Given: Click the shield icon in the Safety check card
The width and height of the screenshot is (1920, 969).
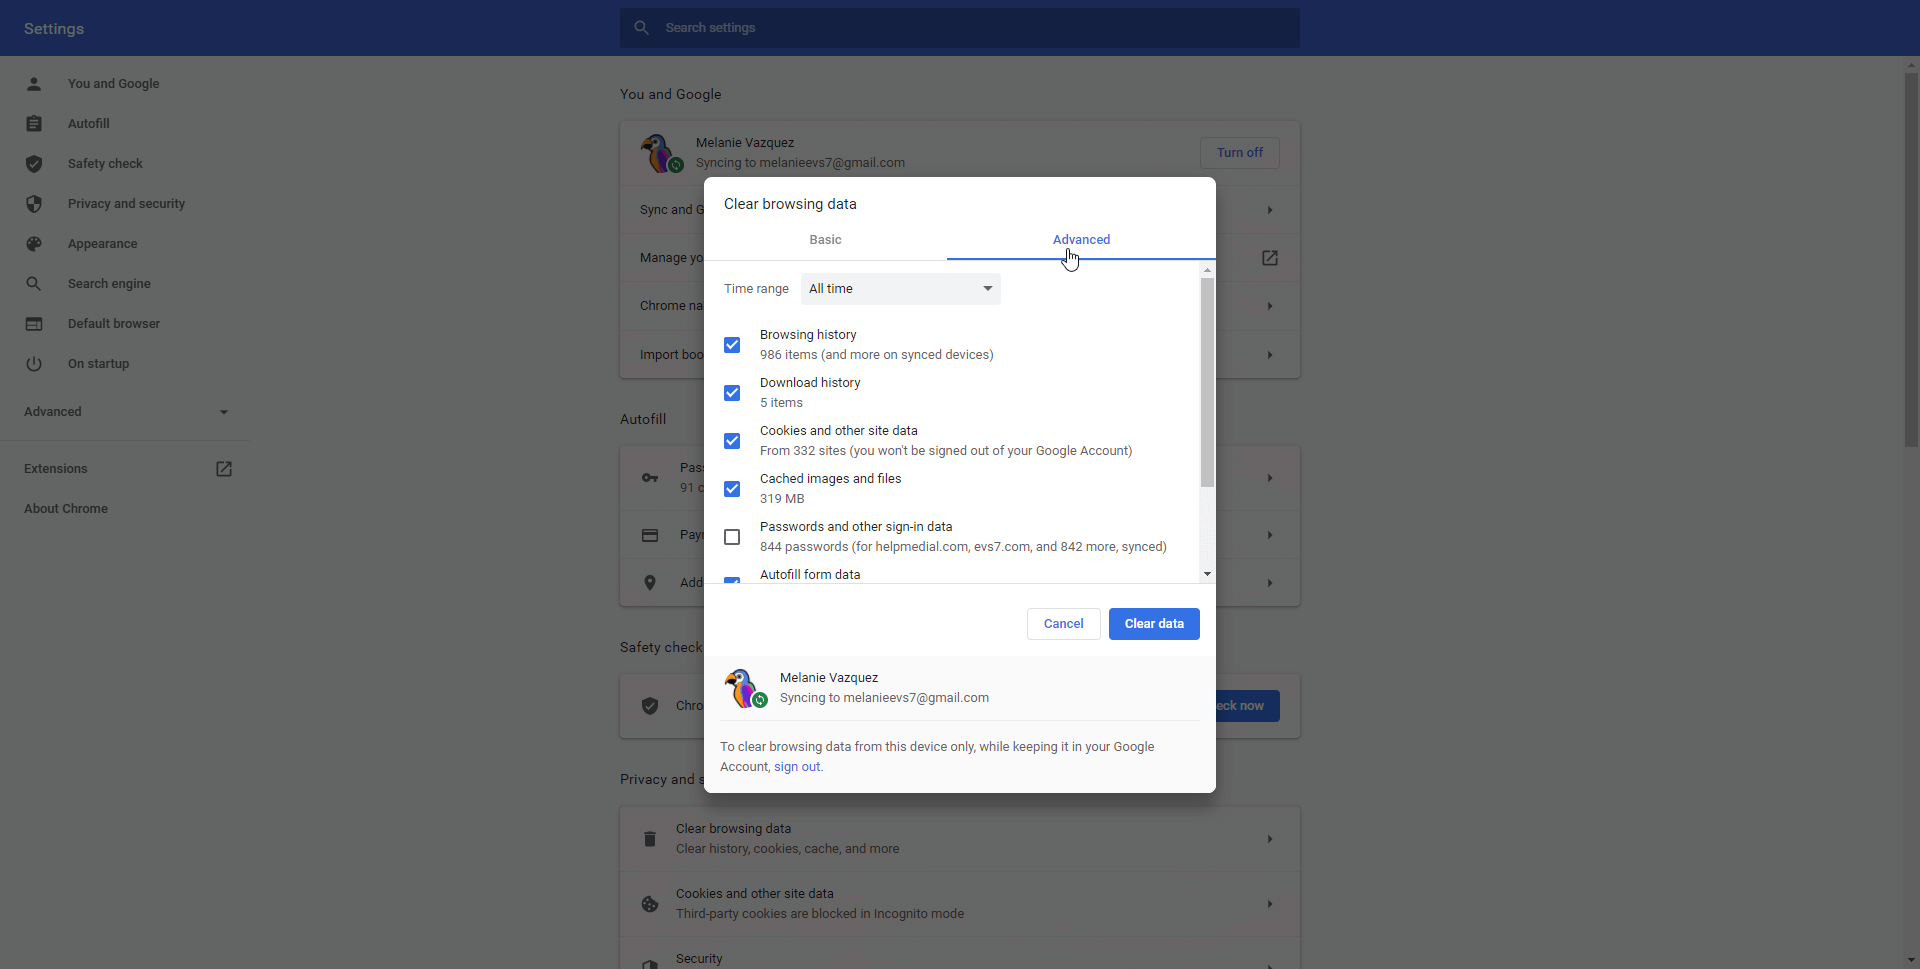Looking at the screenshot, I should 650,706.
